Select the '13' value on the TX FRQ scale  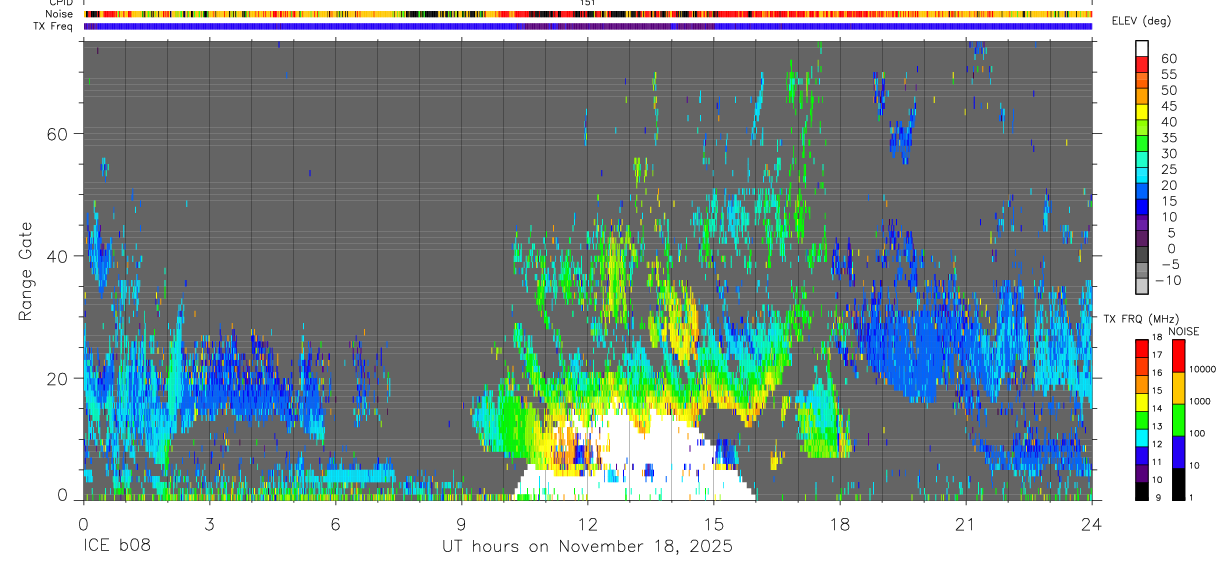pyautogui.click(x=1157, y=426)
